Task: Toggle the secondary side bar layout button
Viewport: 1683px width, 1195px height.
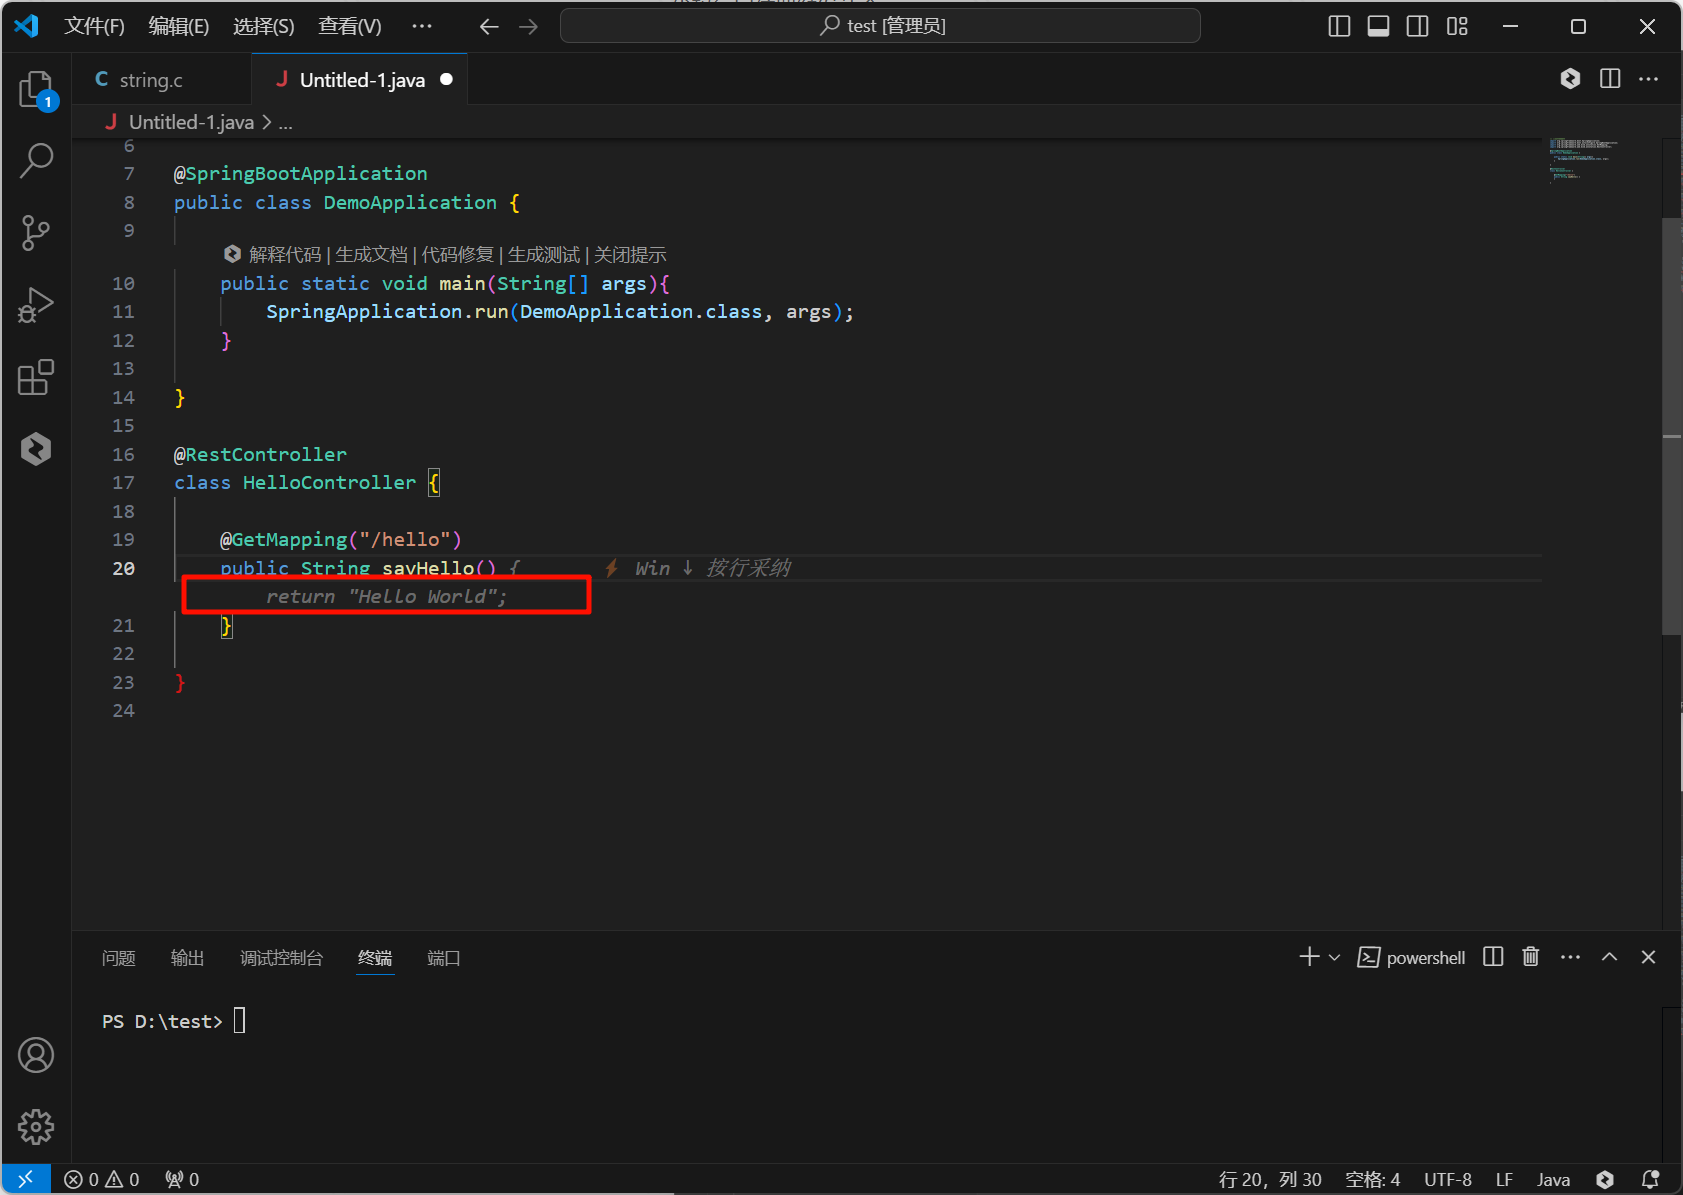Action: [x=1417, y=26]
